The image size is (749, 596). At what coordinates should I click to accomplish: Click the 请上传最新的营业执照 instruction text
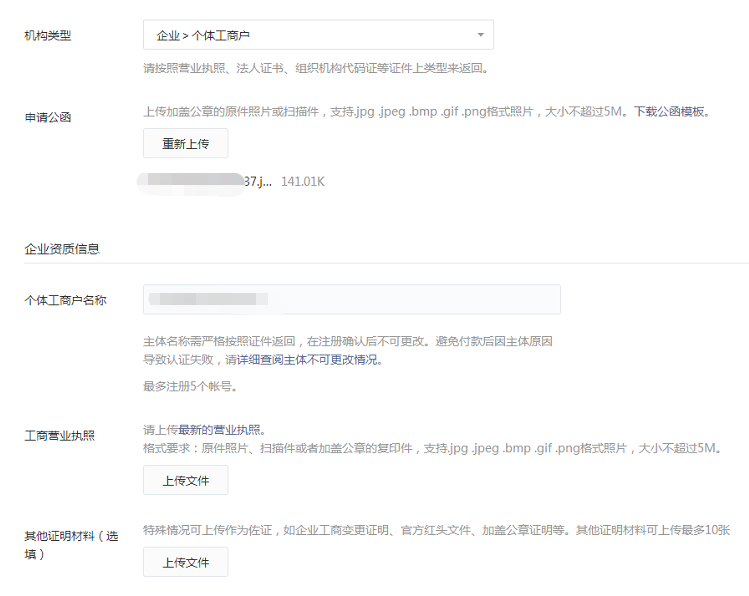point(204,430)
